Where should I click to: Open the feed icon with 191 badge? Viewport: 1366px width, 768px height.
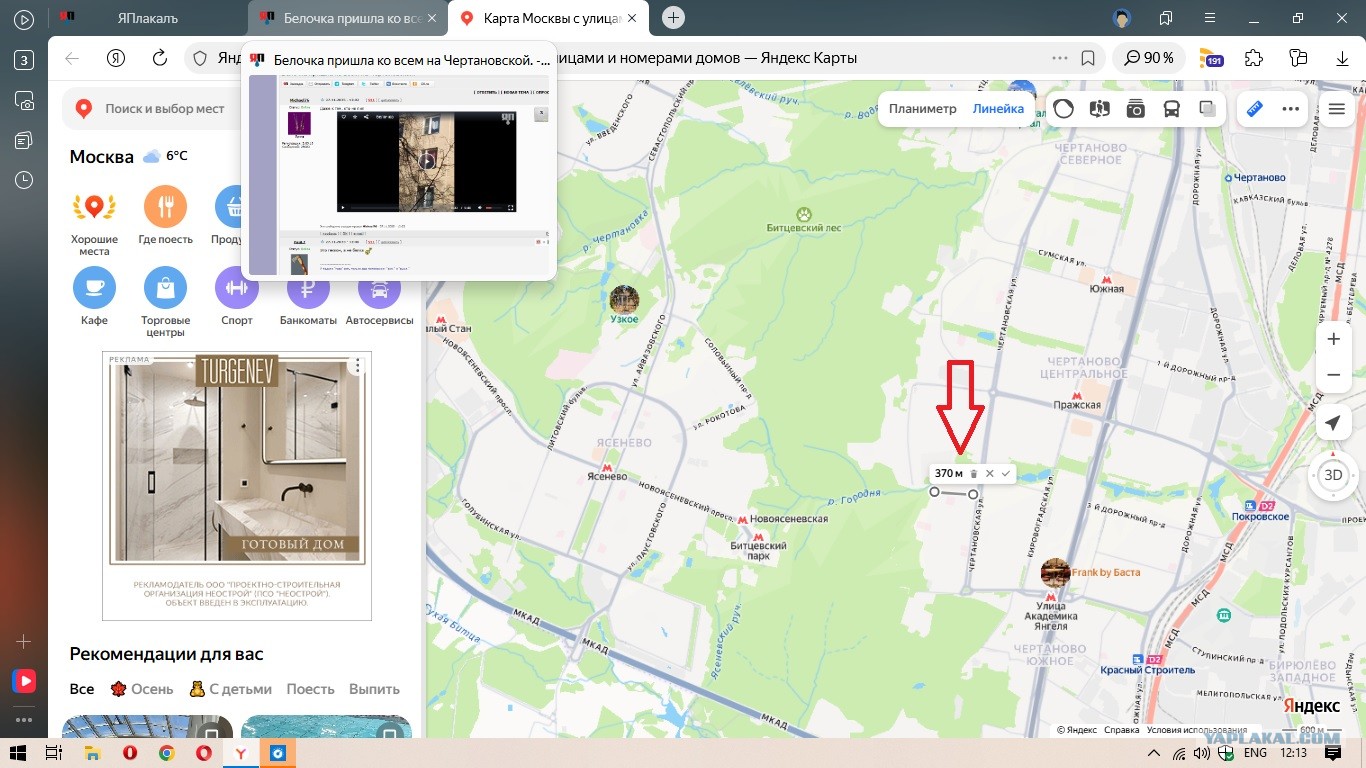[1211, 58]
